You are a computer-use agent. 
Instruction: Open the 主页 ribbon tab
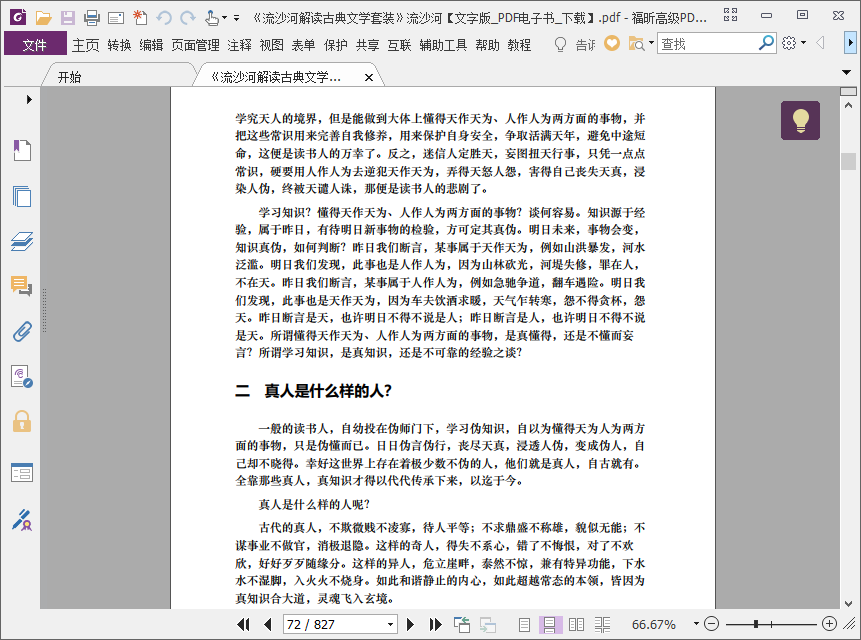pos(86,44)
